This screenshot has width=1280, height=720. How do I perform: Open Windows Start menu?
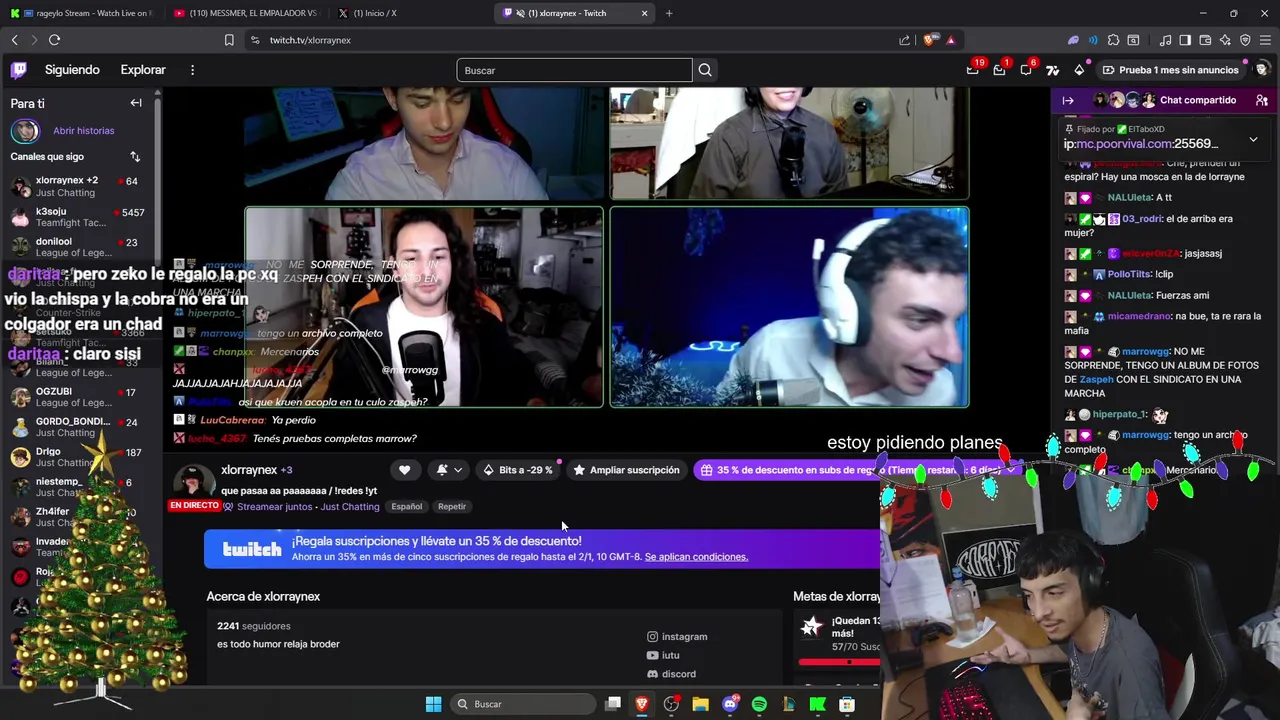[433, 704]
